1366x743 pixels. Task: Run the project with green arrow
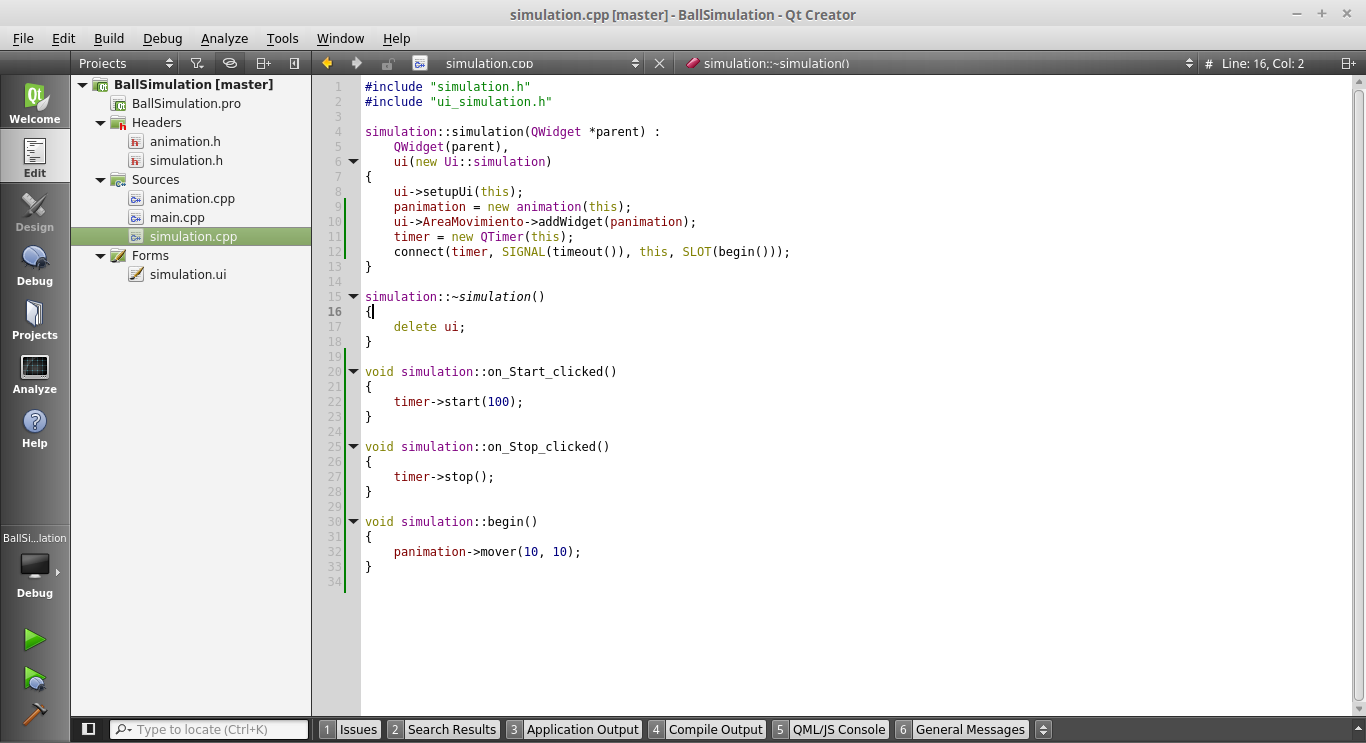(x=35, y=639)
